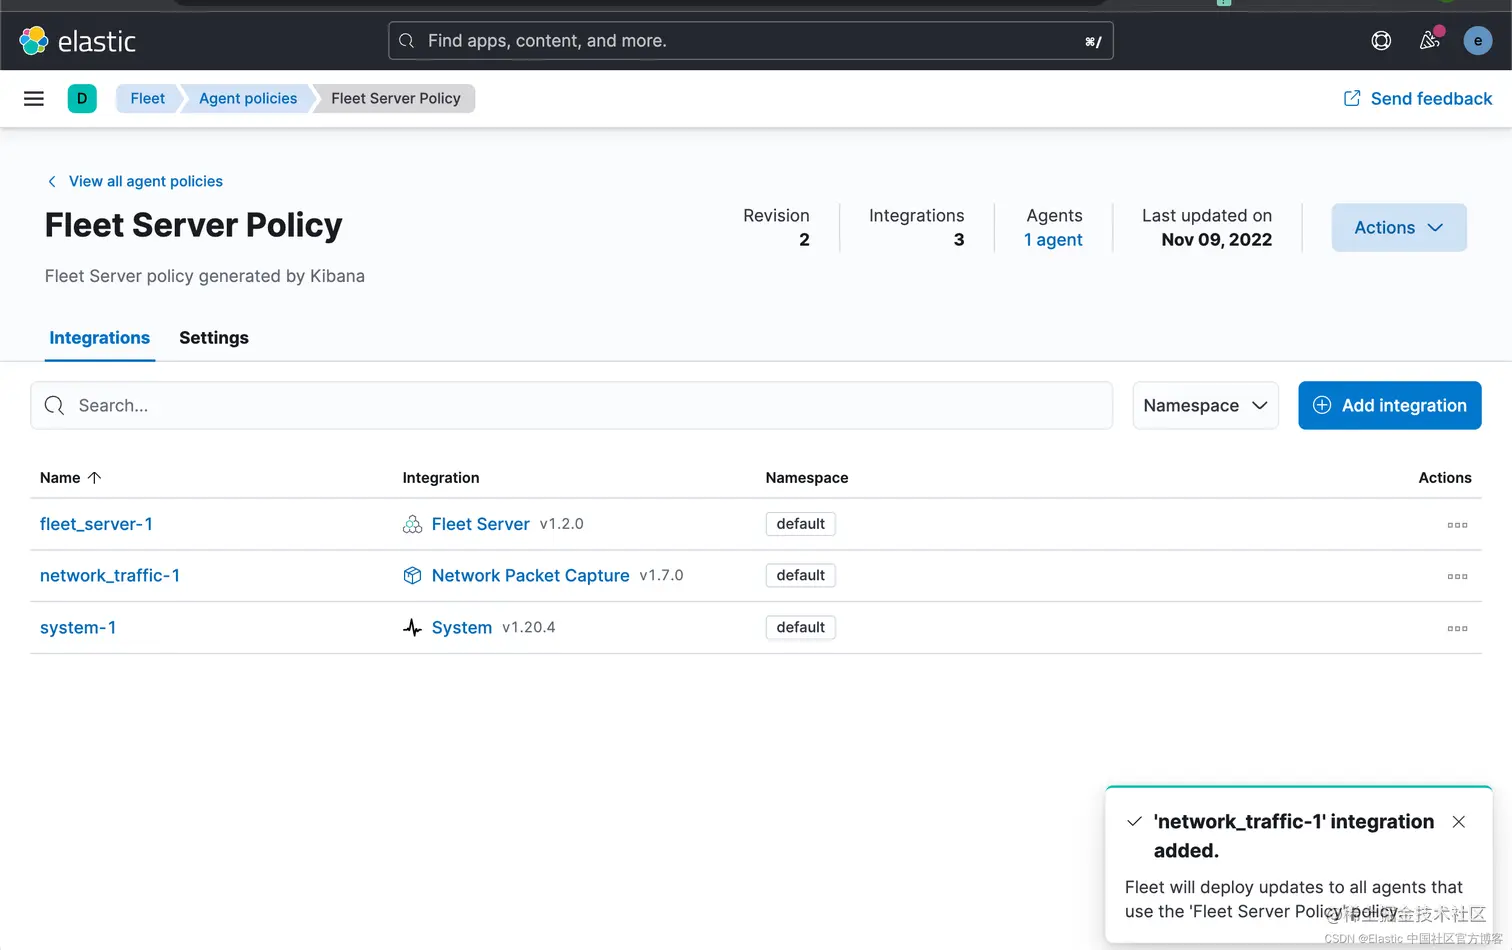The height and width of the screenshot is (950, 1512).
Task: Open Fleet Server integration link
Action: pyautogui.click(x=481, y=524)
